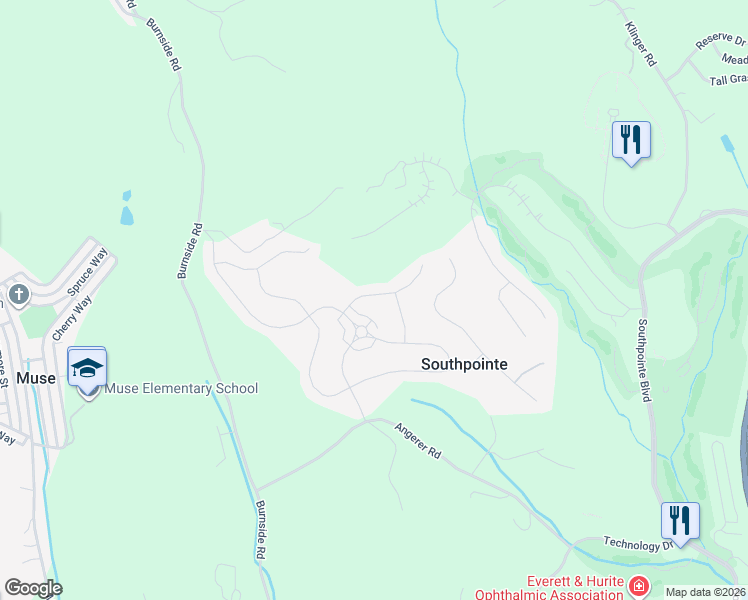Click the Technology Dr road label

[x=638, y=543]
